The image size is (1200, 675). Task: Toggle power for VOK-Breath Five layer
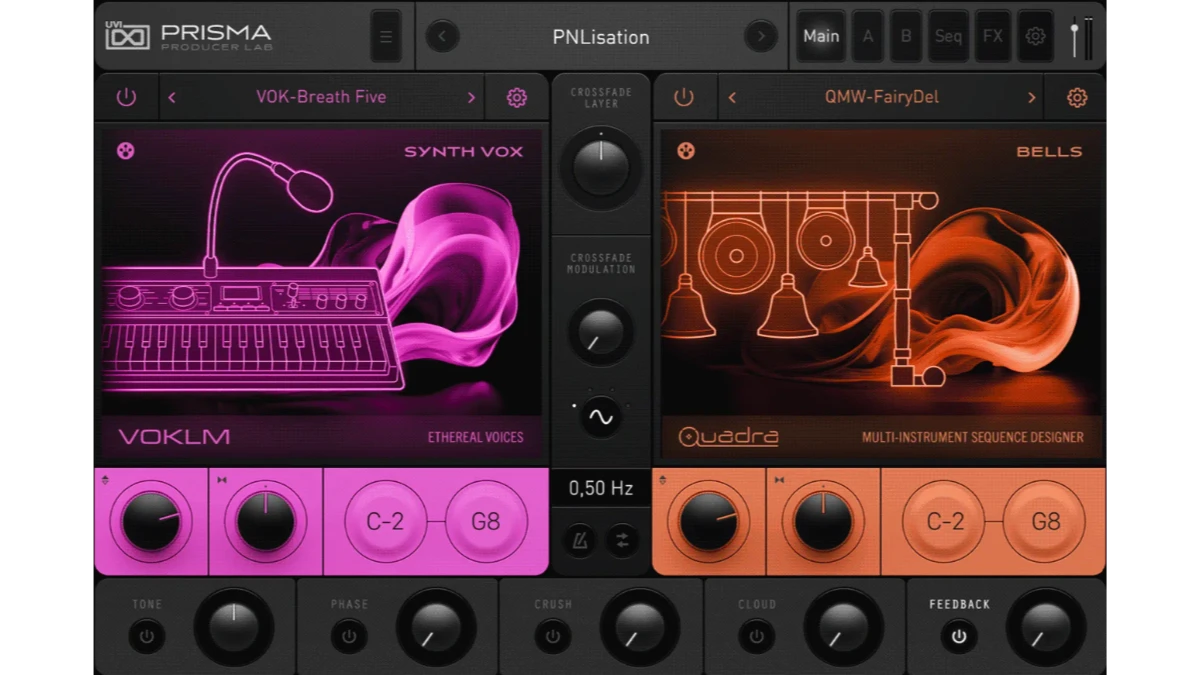click(126, 98)
